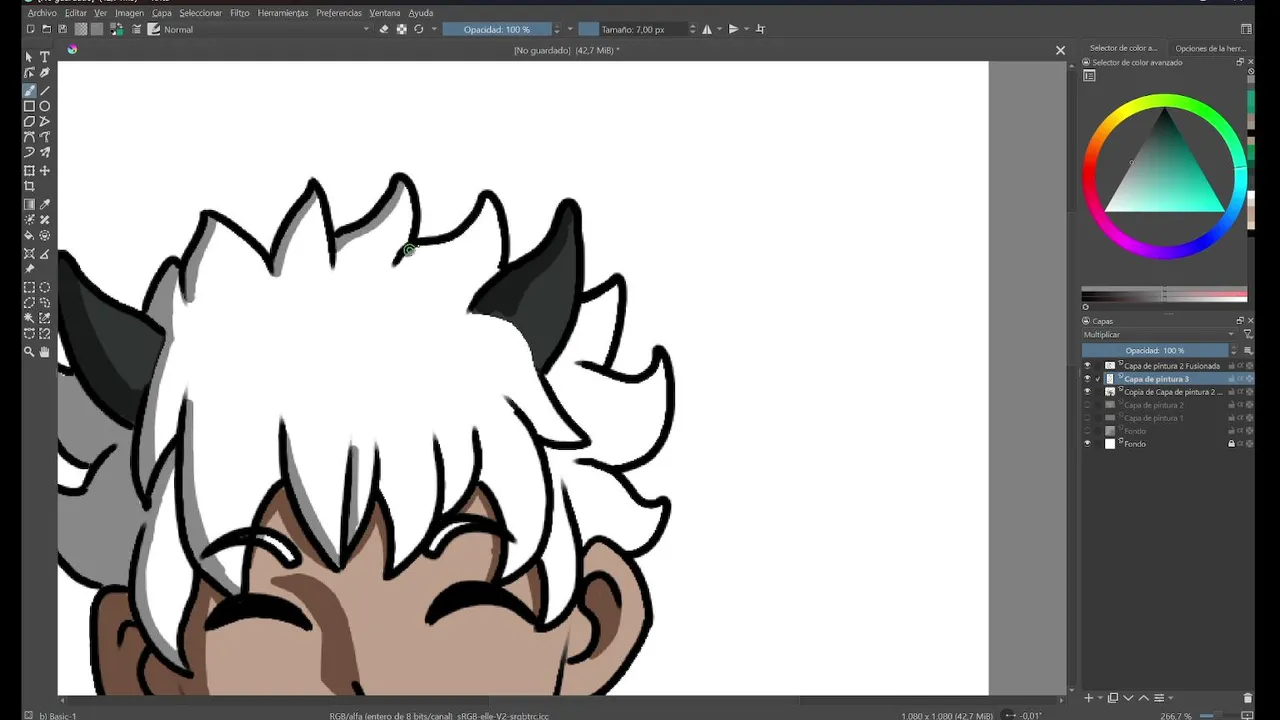
Task: Adjust the brush Tamaño size slider
Action: [632, 29]
